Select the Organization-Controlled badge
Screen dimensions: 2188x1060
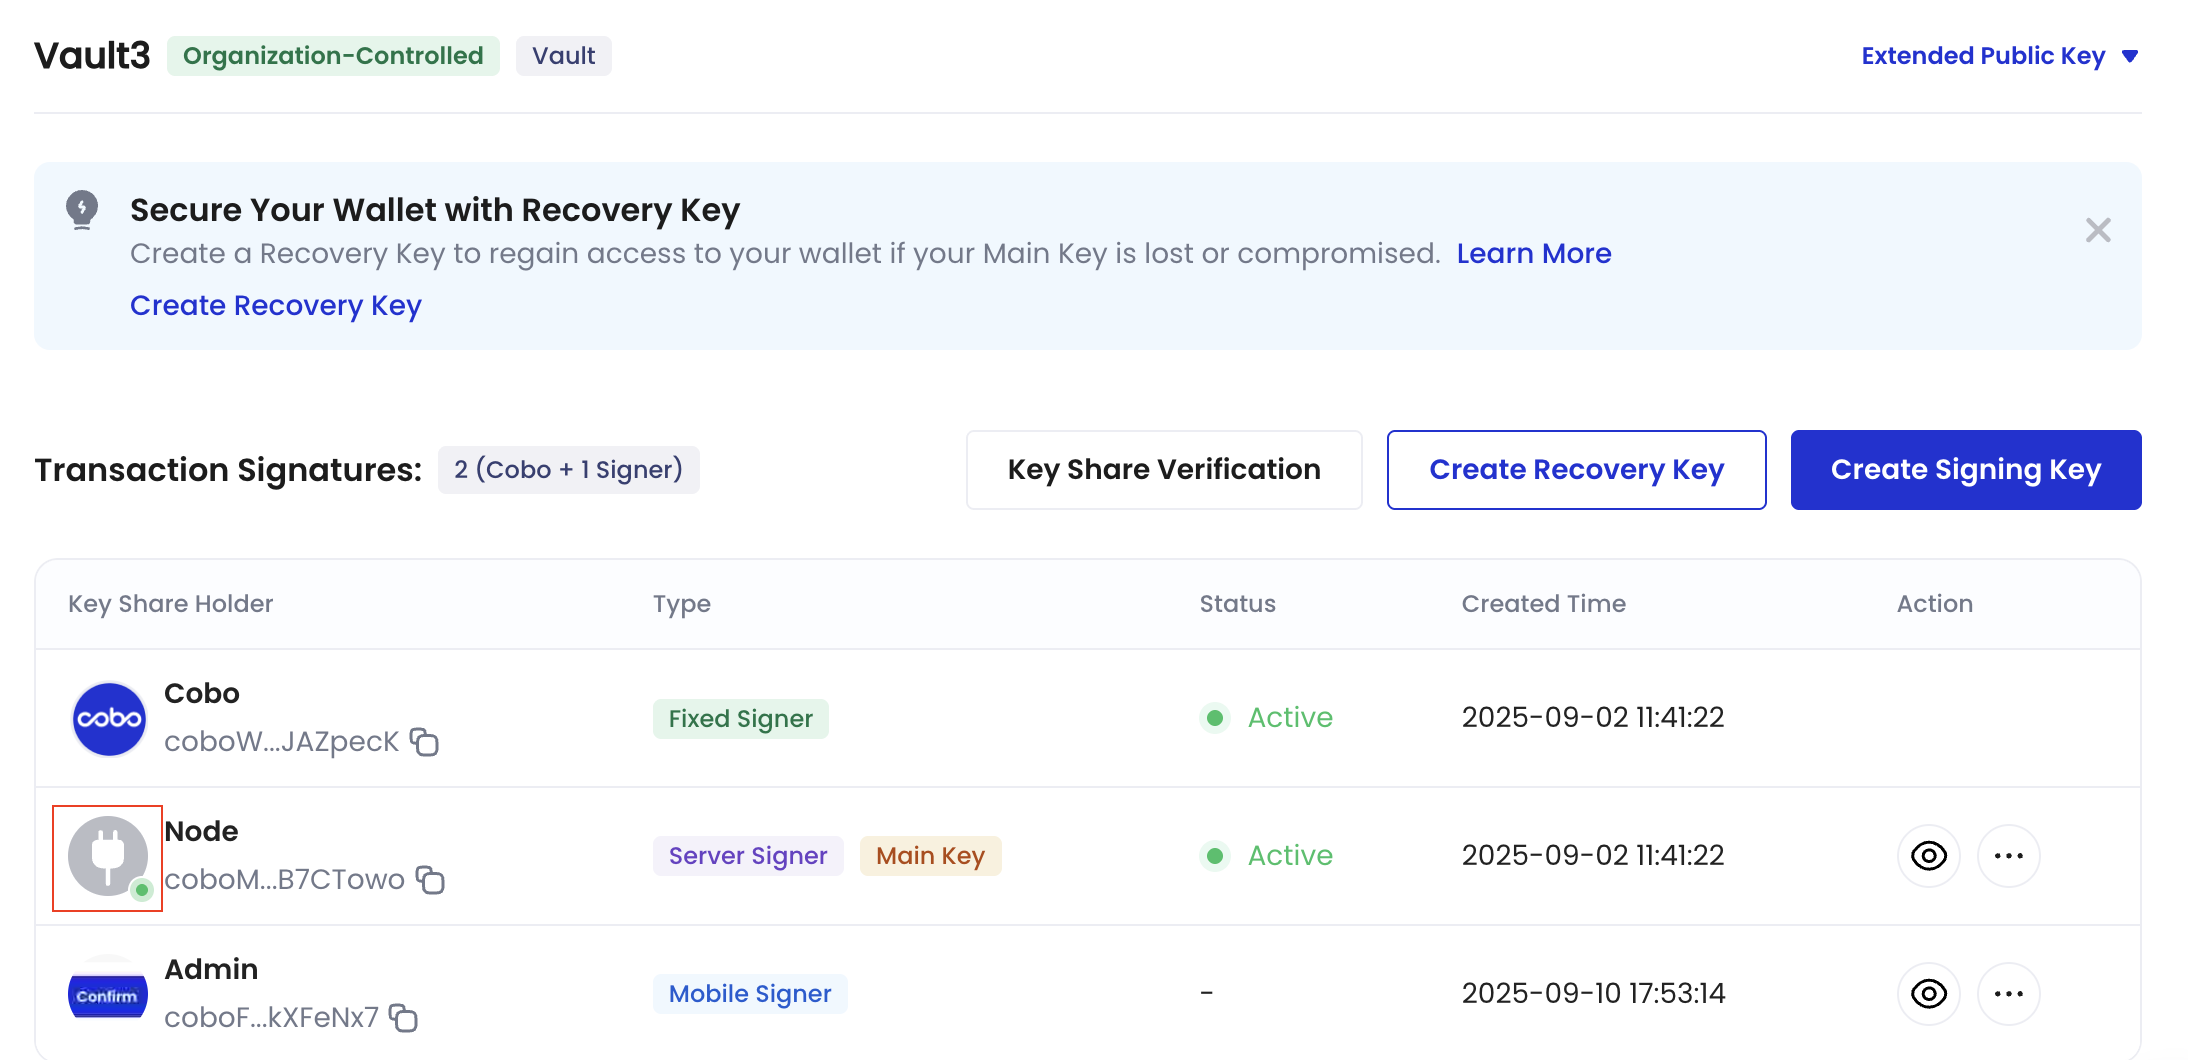click(x=333, y=56)
